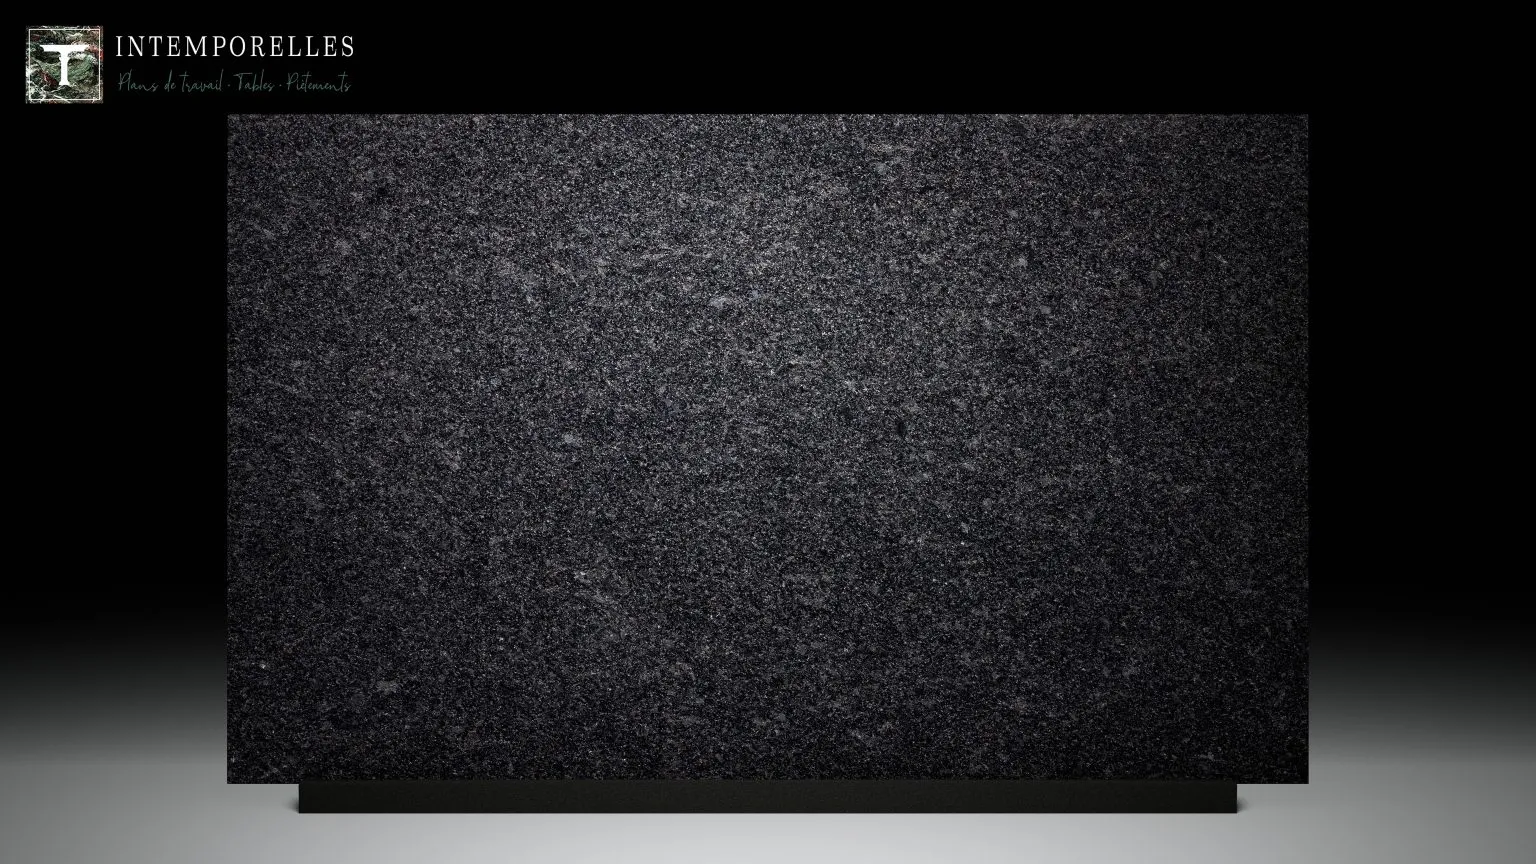Click the right end of the stand

pos(1232,797)
